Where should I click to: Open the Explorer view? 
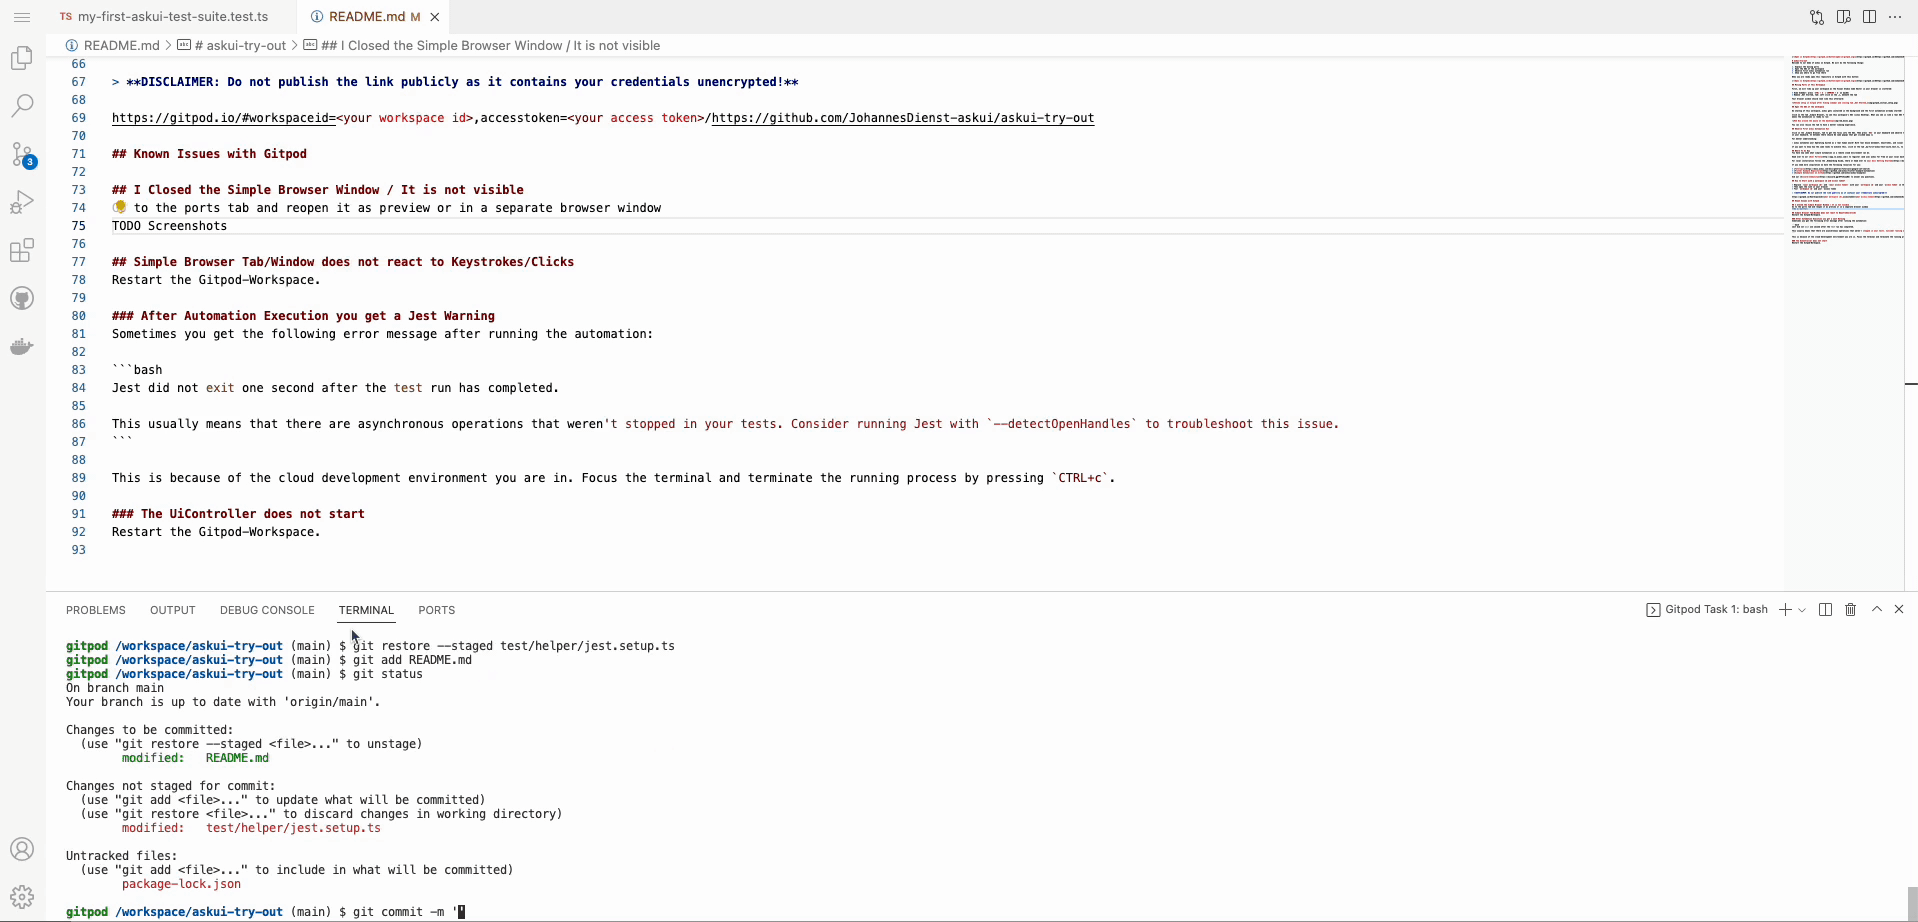point(22,58)
